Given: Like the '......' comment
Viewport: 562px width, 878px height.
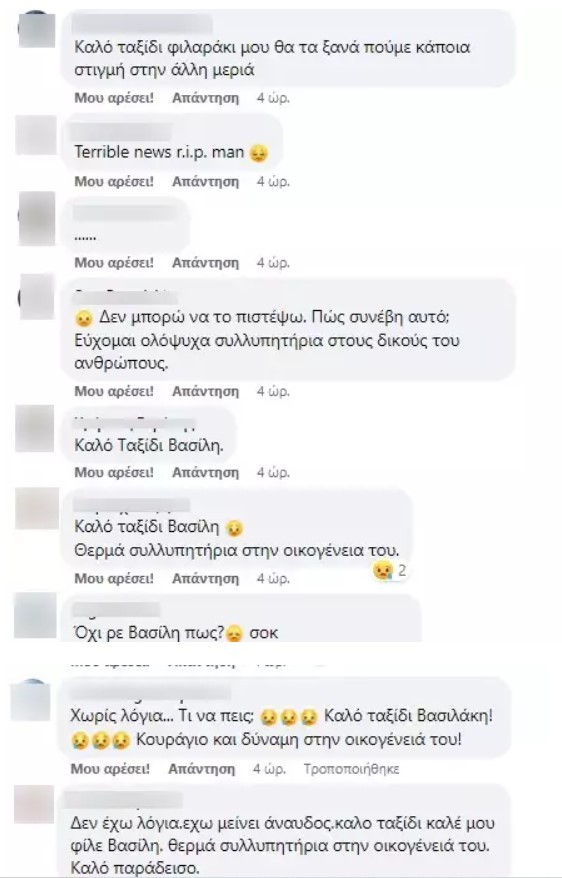Looking at the screenshot, I should pyautogui.click(x=114, y=263).
